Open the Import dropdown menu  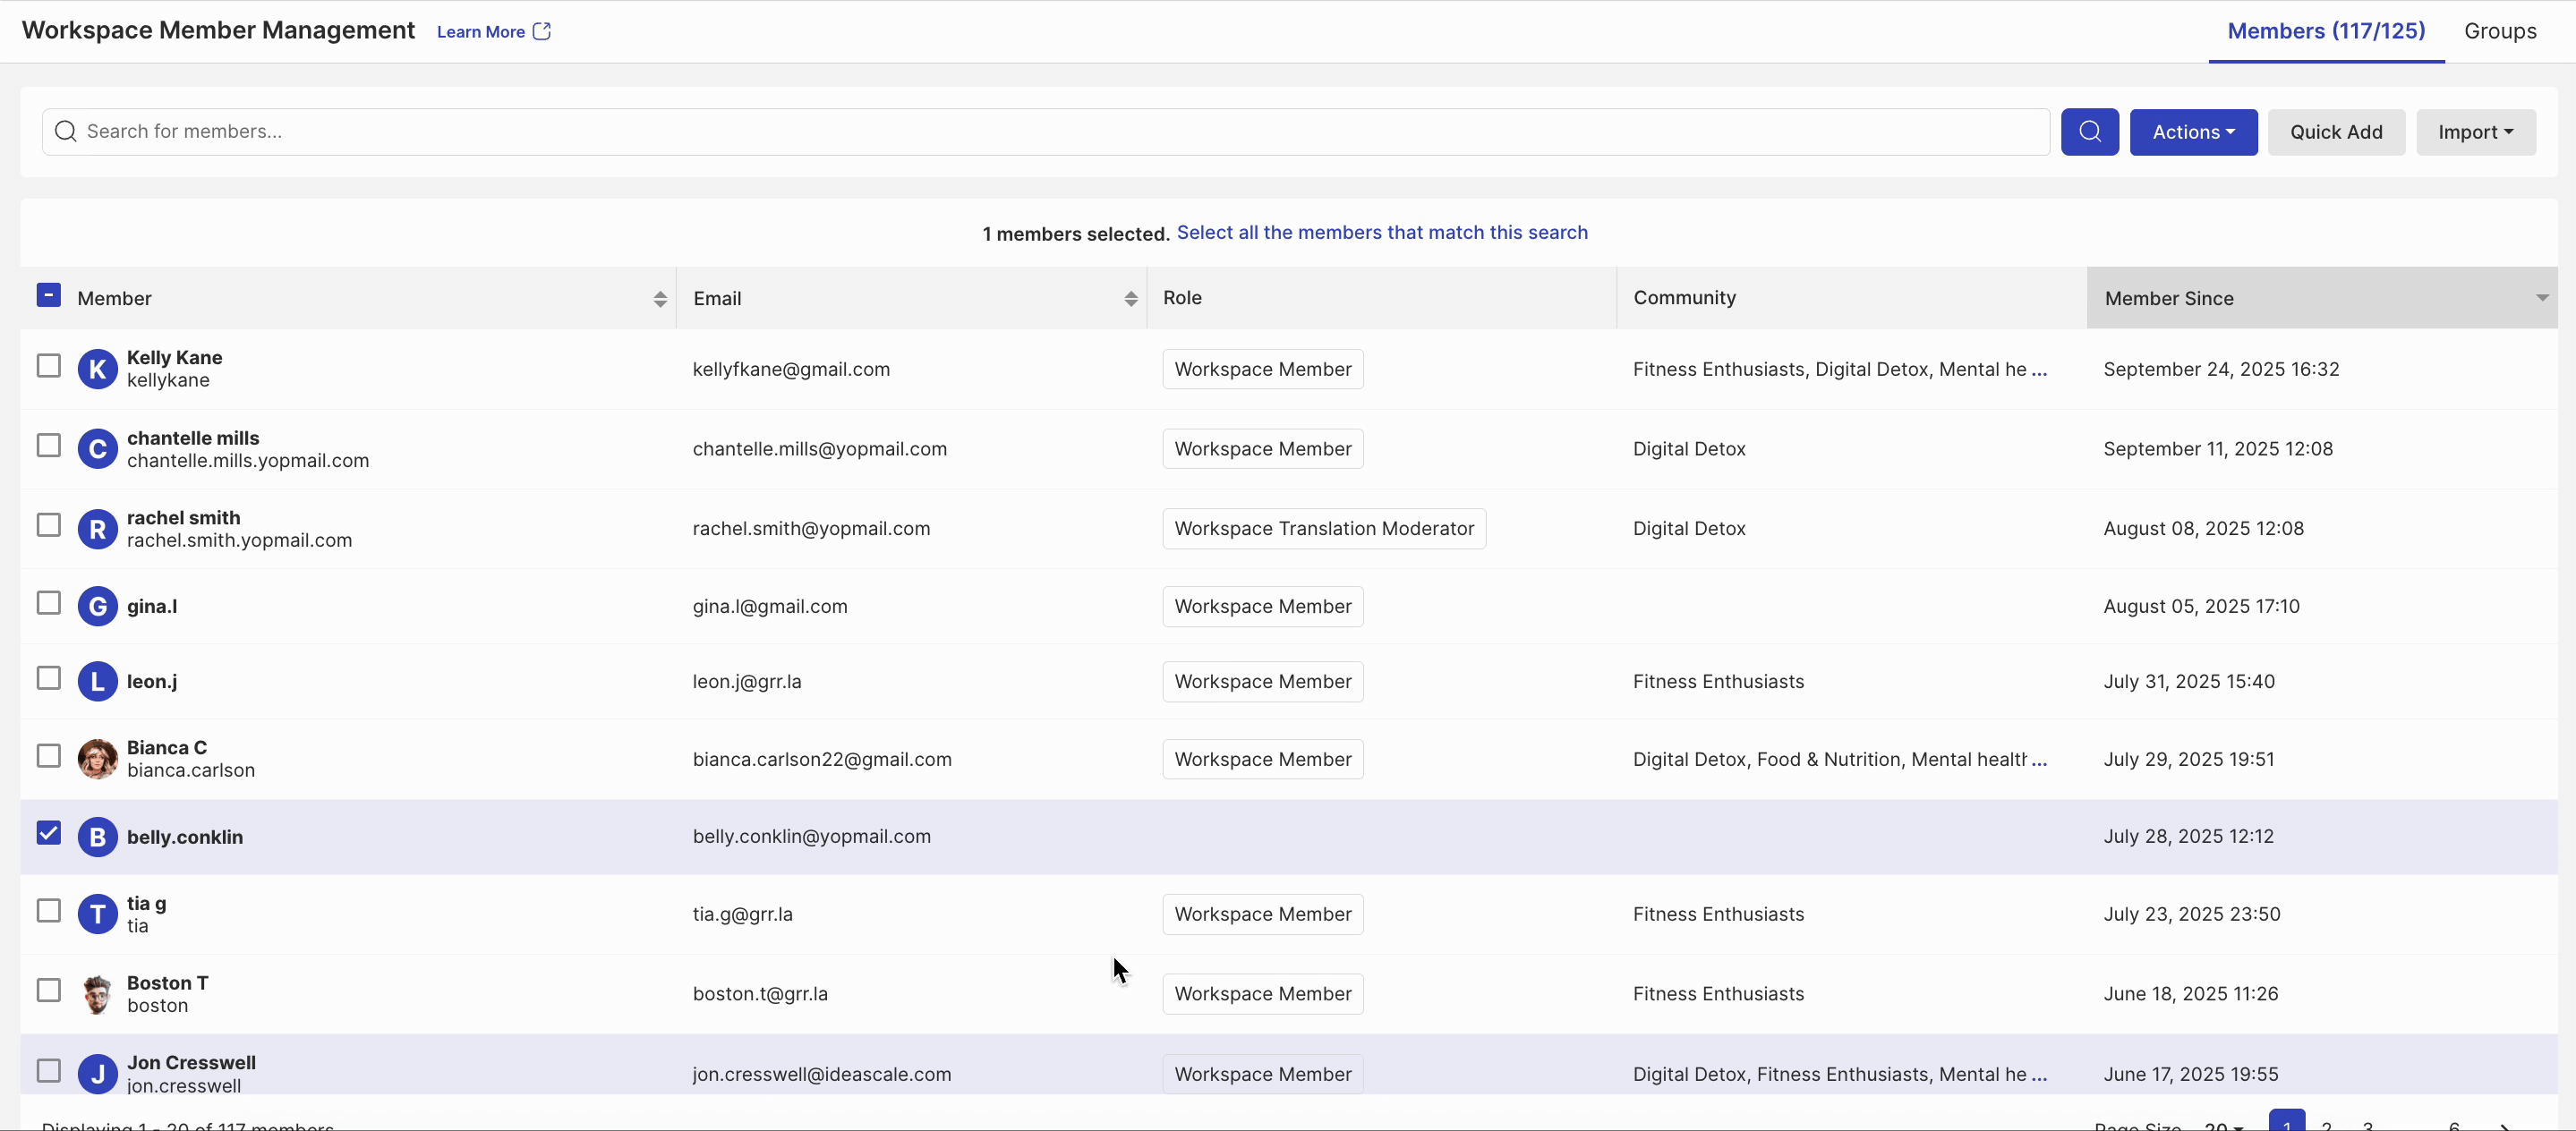click(2475, 132)
